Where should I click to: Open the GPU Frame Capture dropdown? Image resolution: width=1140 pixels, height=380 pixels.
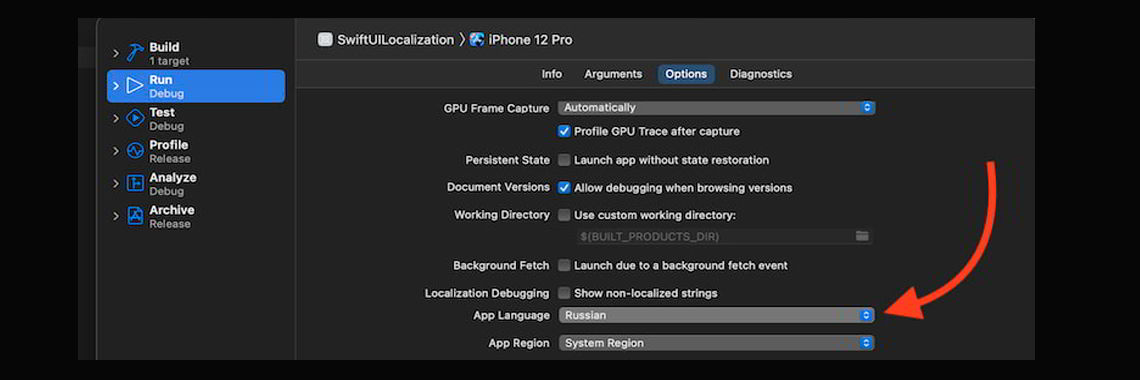click(716, 108)
